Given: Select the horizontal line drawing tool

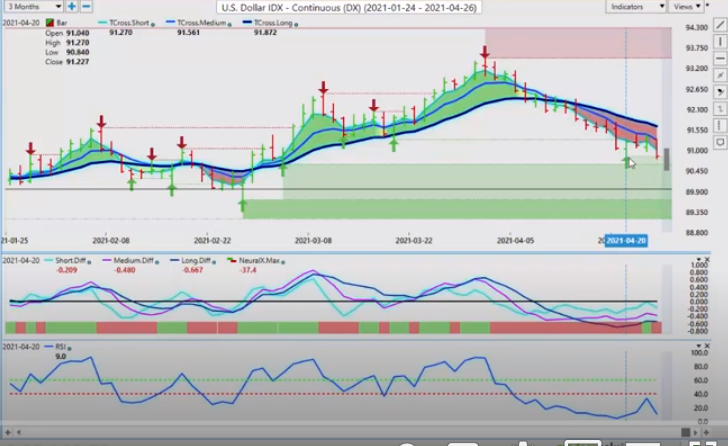Looking at the screenshot, I should 720,58.
